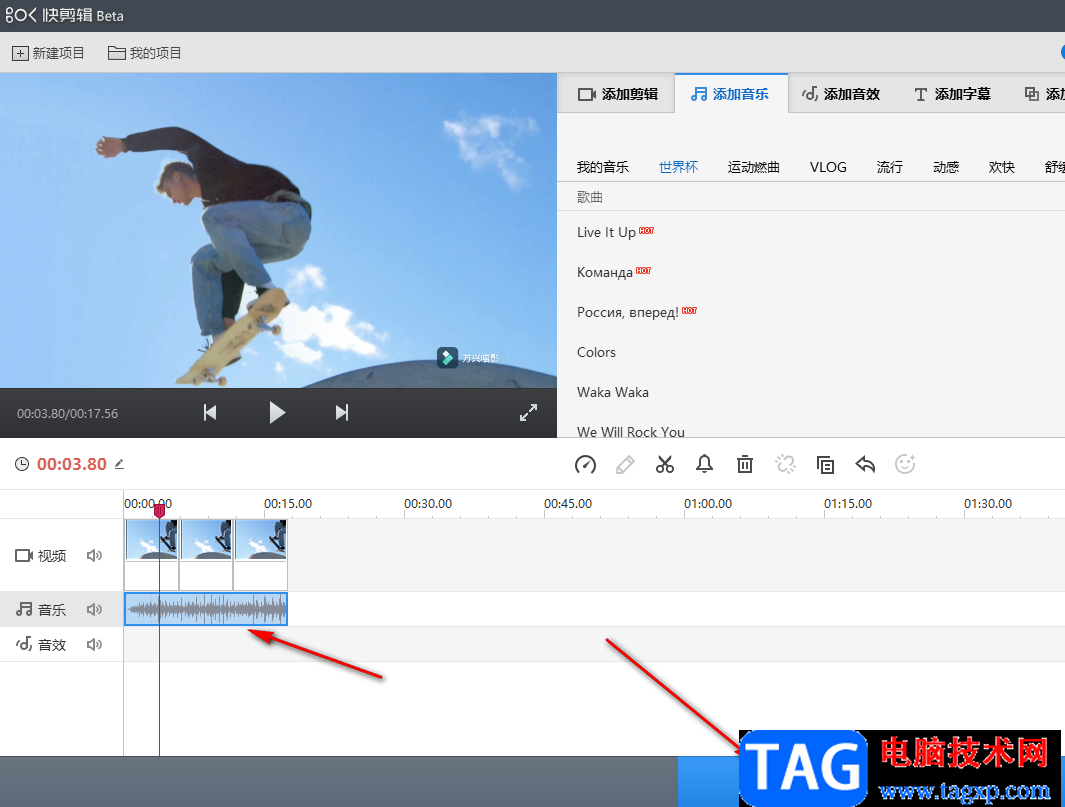Switch to Add Subtitles tab
The image size is (1065, 807).
tap(952, 94)
